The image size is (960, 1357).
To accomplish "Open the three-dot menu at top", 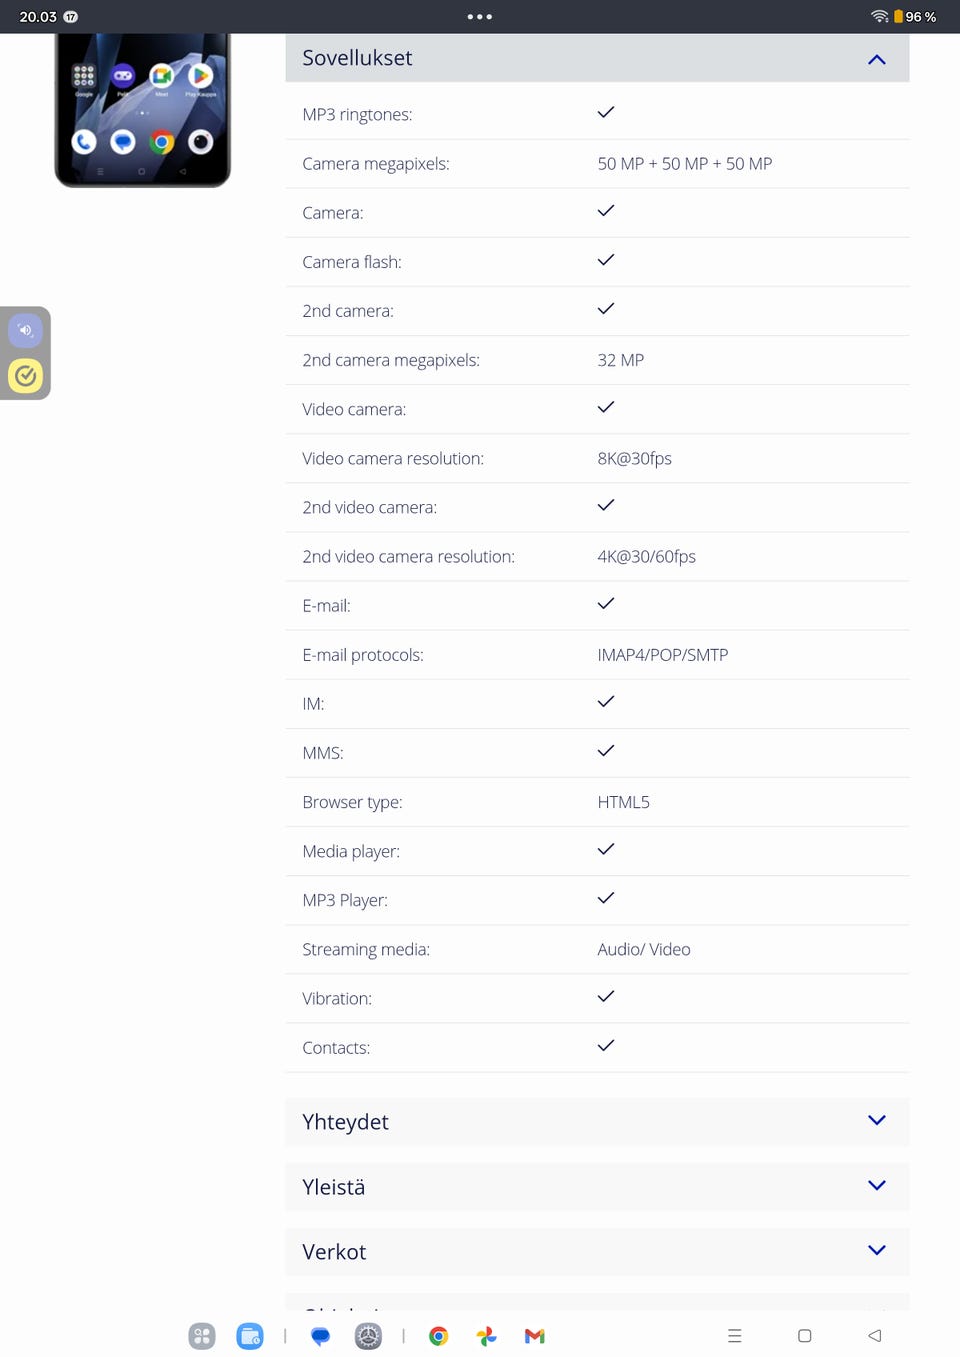I will [x=480, y=17].
